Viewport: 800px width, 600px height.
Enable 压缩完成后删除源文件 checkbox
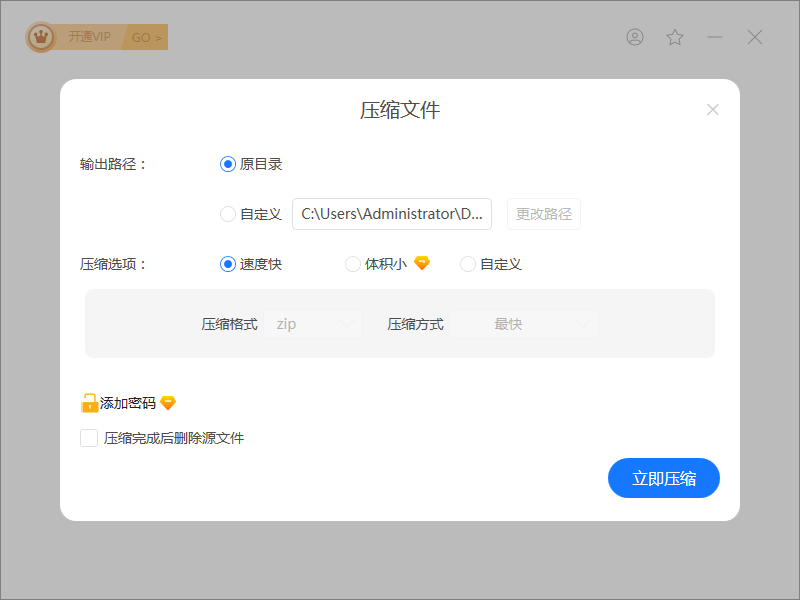tap(89, 438)
